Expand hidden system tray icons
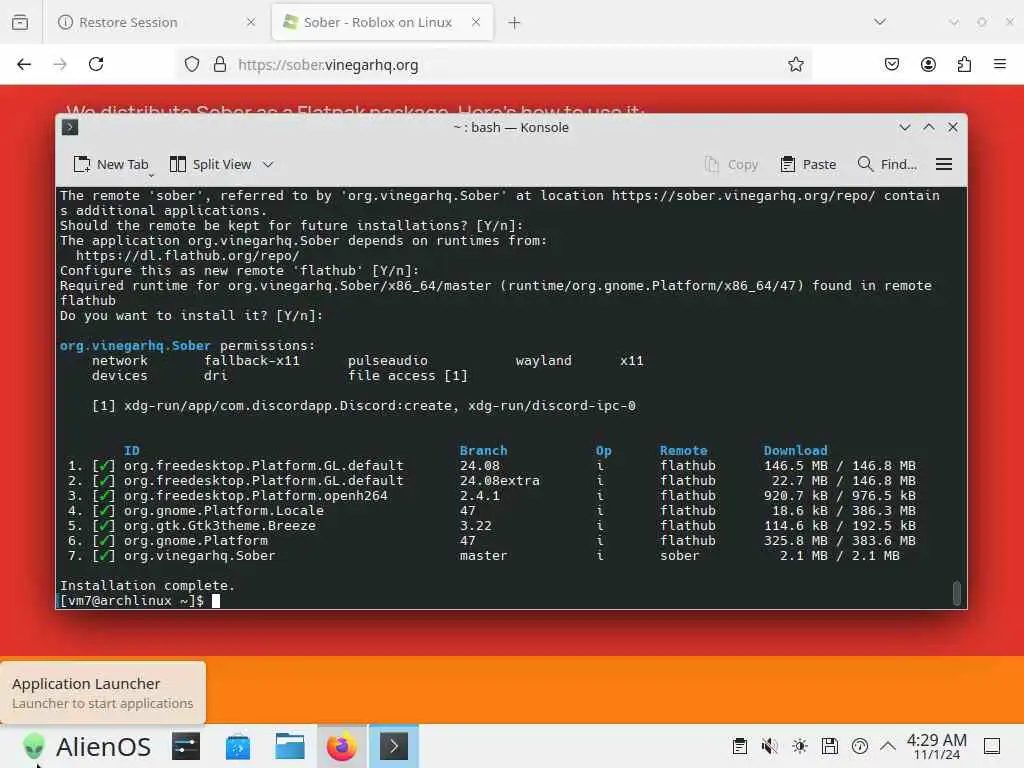 (888, 746)
